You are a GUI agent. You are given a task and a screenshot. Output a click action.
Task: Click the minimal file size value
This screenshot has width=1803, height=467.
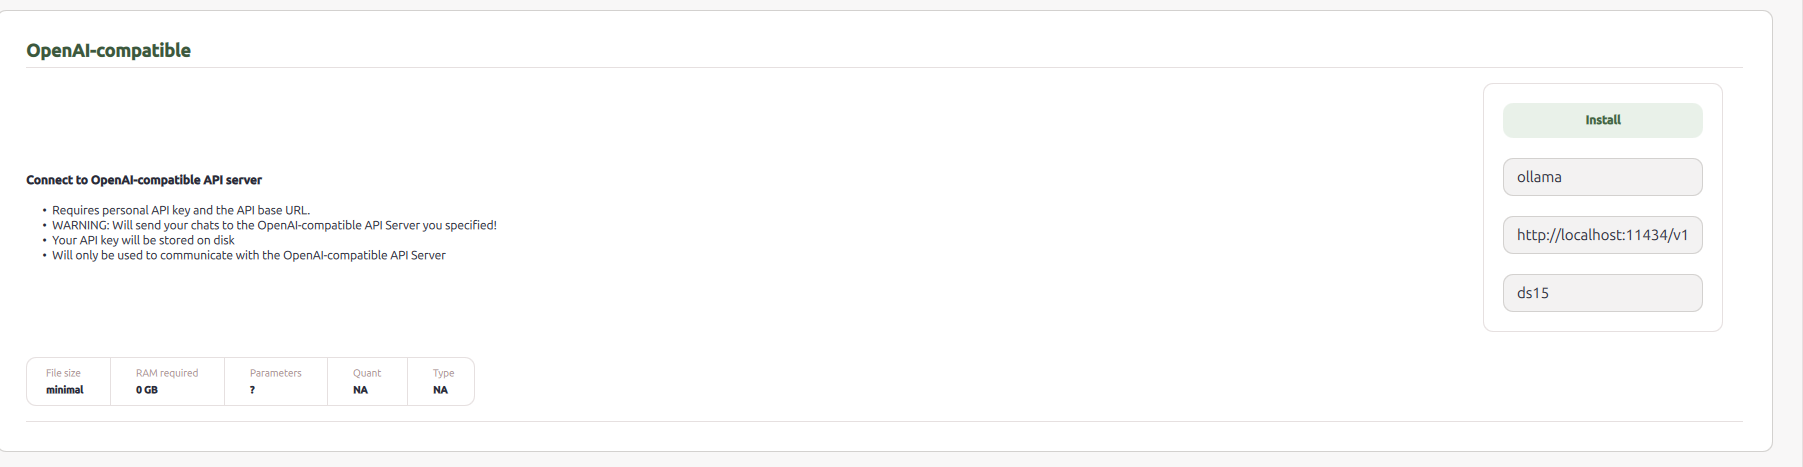[x=65, y=390]
